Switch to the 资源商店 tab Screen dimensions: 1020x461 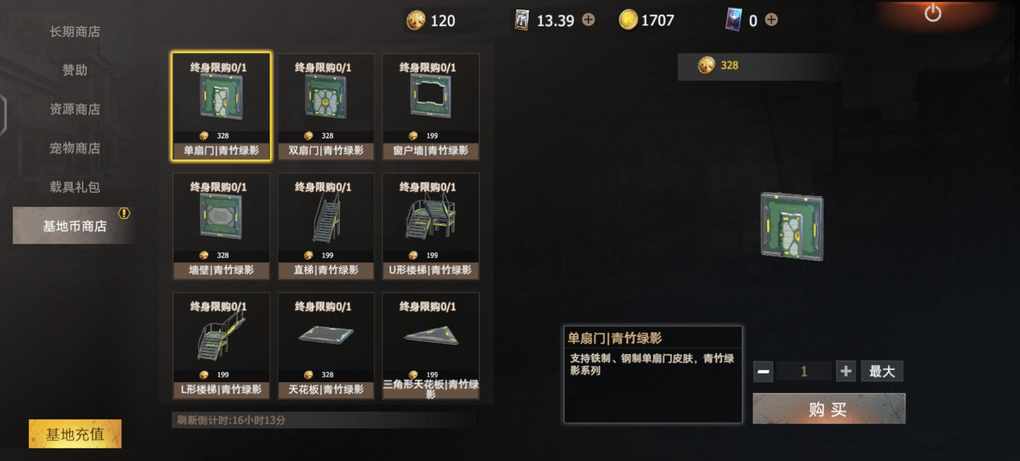[75, 109]
